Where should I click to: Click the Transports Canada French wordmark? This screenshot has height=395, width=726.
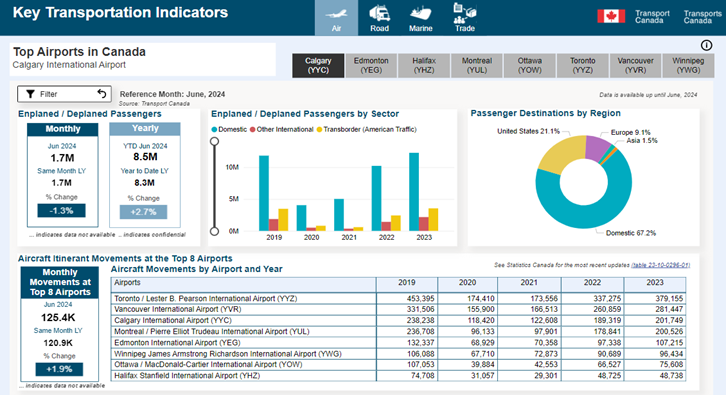coord(702,17)
